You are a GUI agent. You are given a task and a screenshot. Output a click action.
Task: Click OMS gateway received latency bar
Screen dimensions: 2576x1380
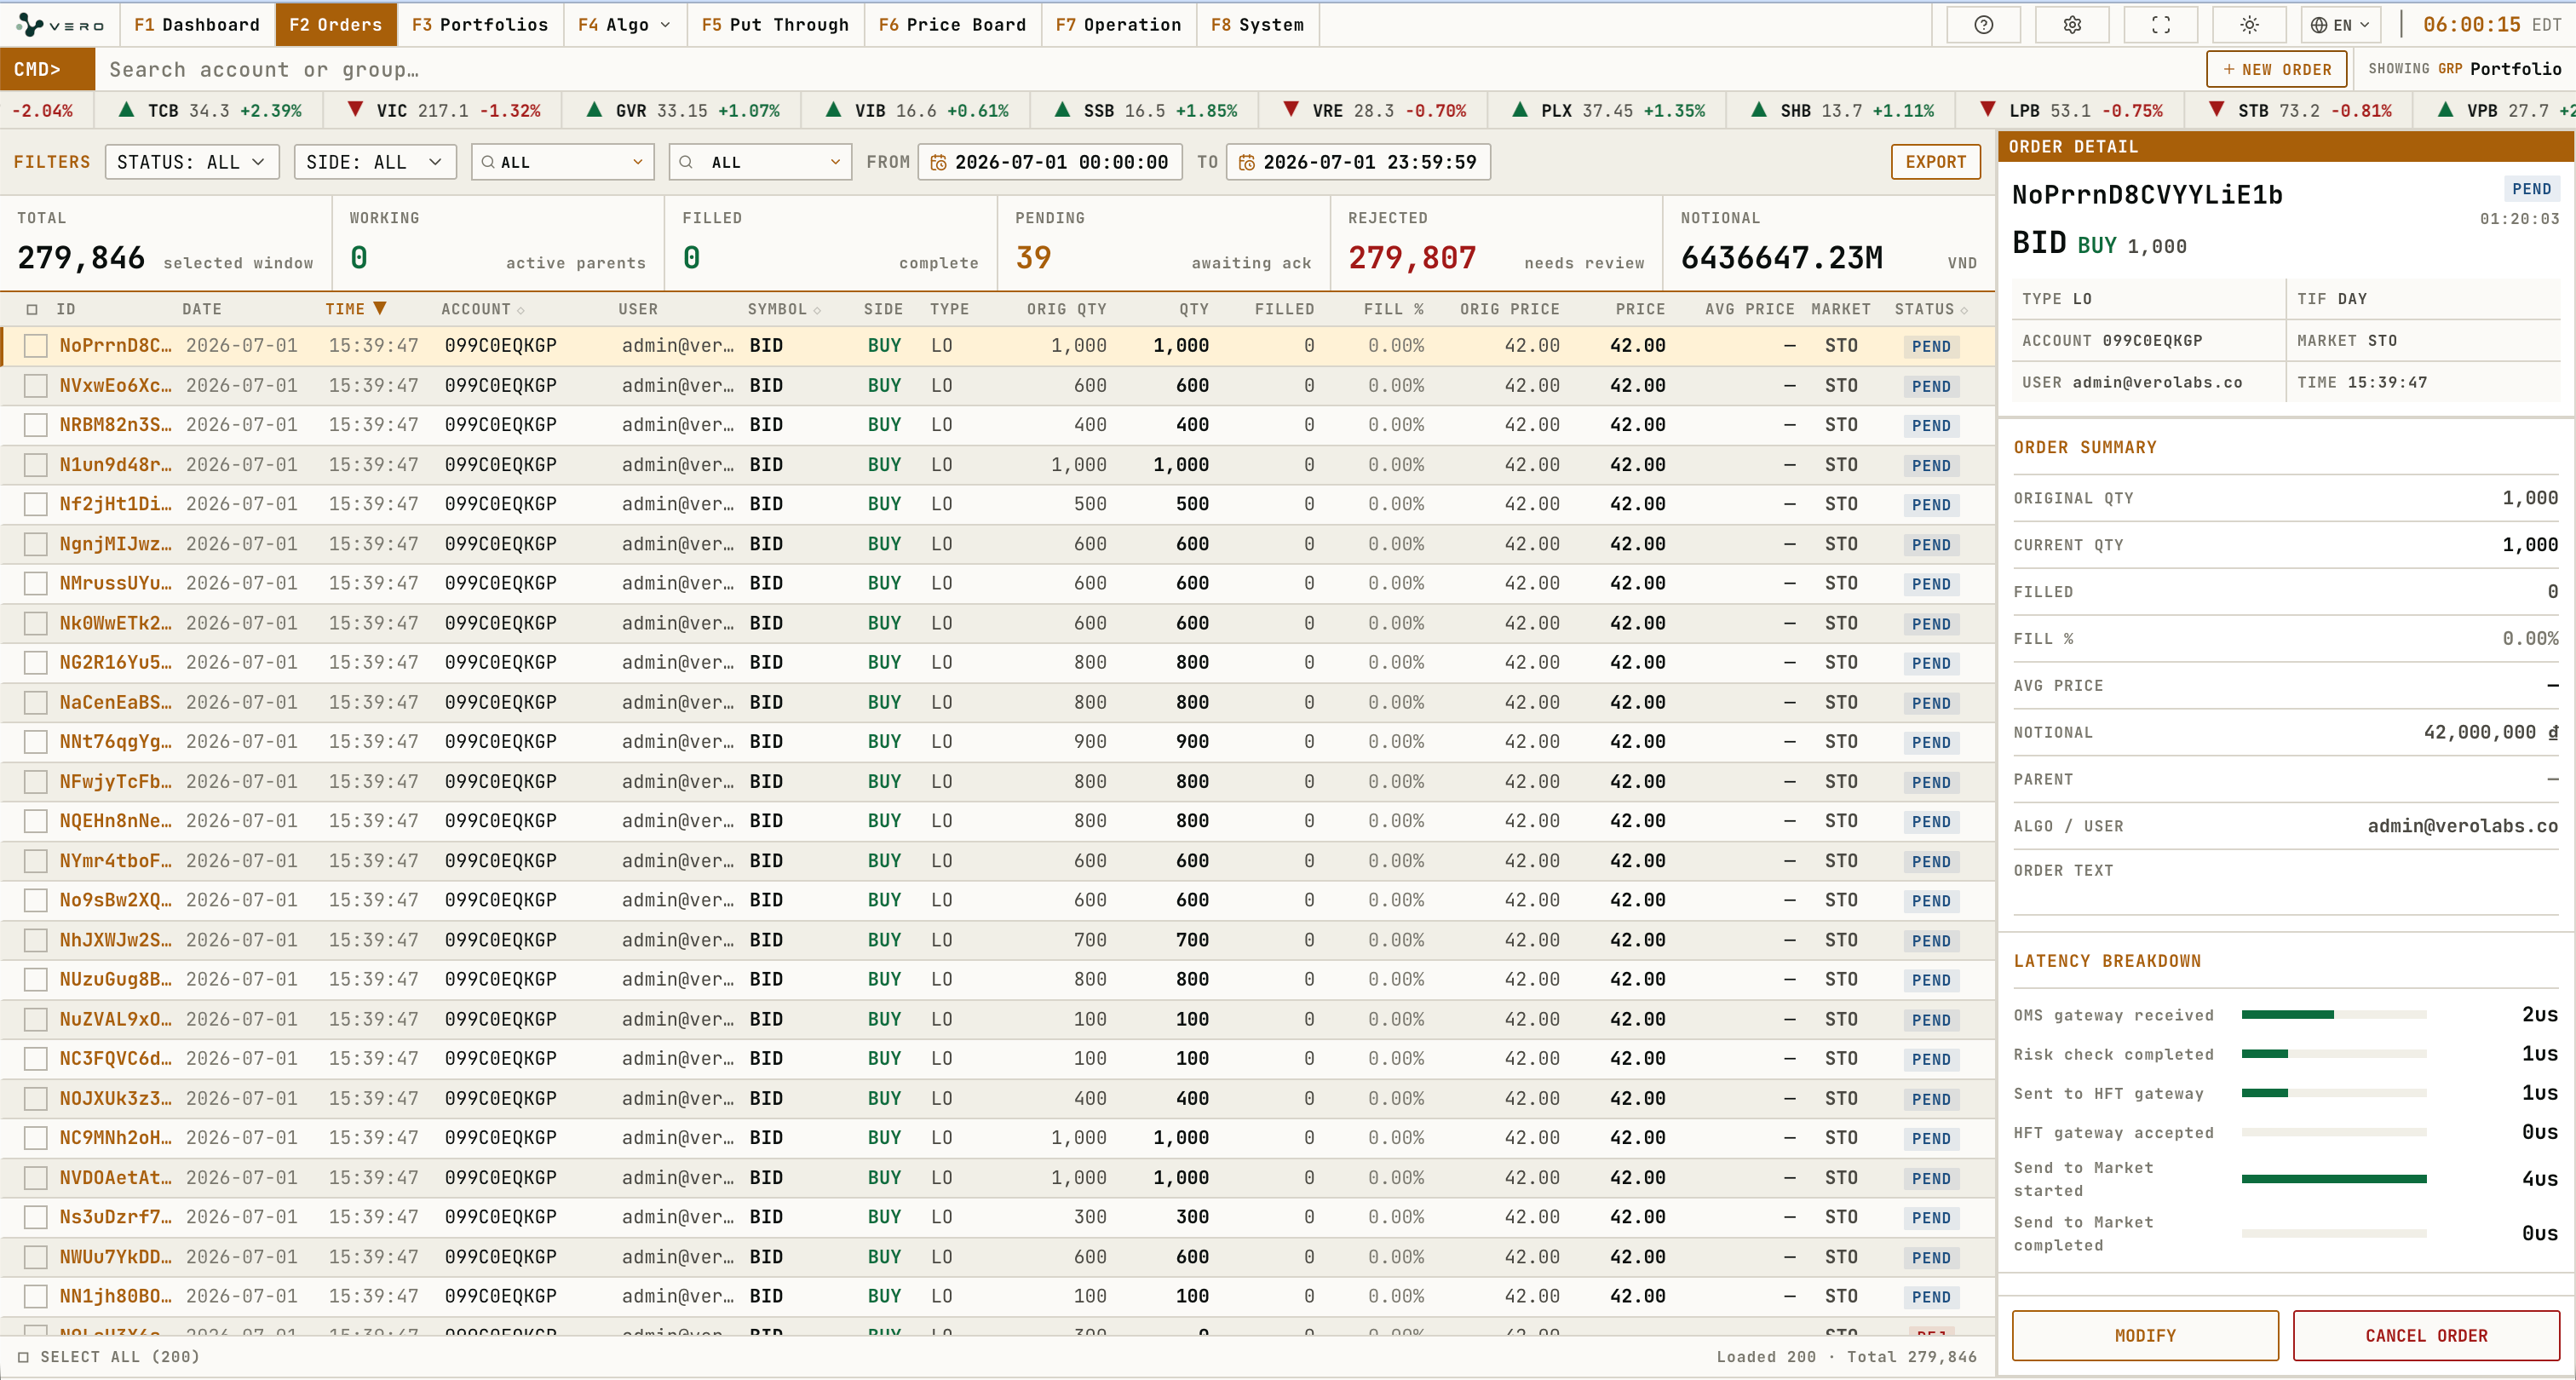click(2334, 1015)
